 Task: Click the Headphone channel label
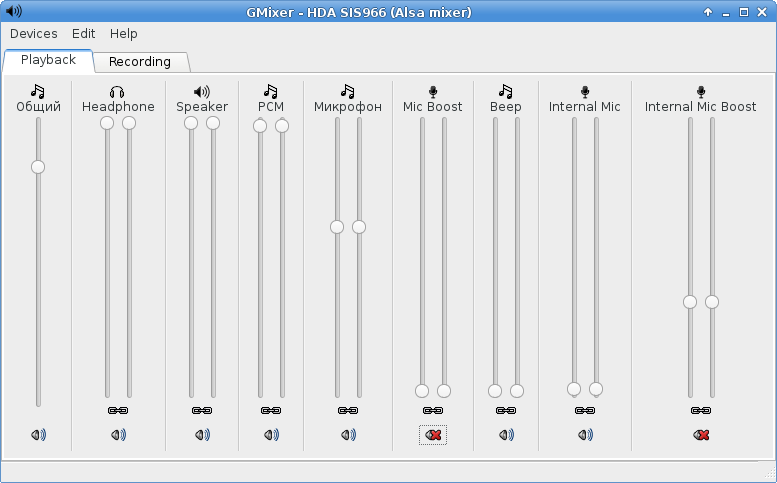pos(118,107)
